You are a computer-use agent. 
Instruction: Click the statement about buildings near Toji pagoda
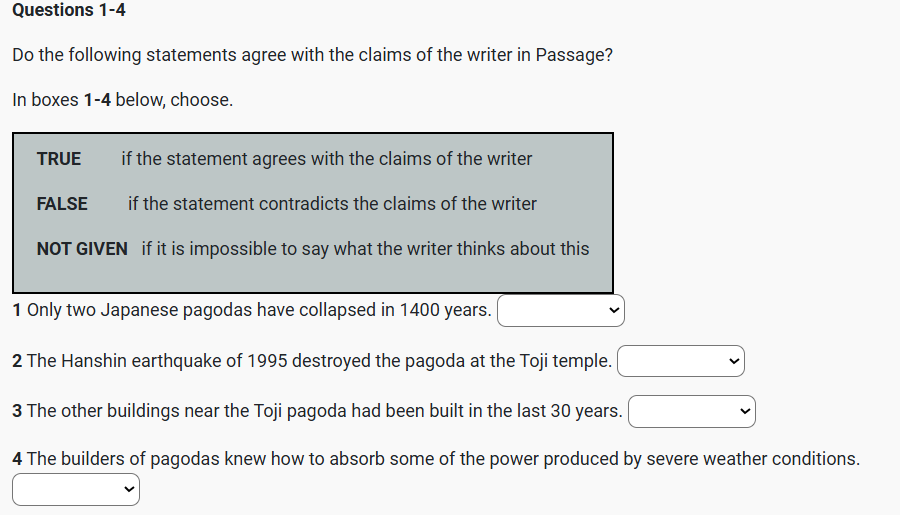pos(324,410)
